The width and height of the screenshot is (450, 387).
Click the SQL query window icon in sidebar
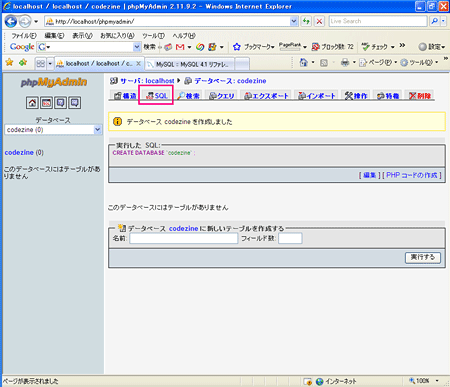coord(46,103)
